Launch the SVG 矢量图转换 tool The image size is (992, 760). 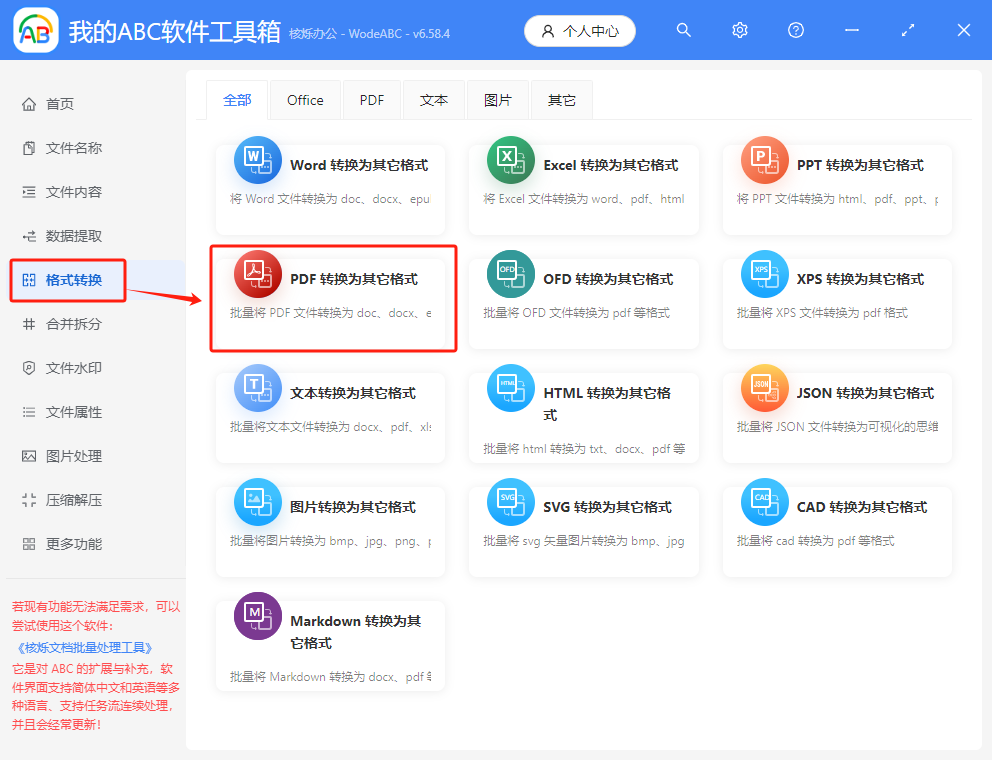point(584,524)
